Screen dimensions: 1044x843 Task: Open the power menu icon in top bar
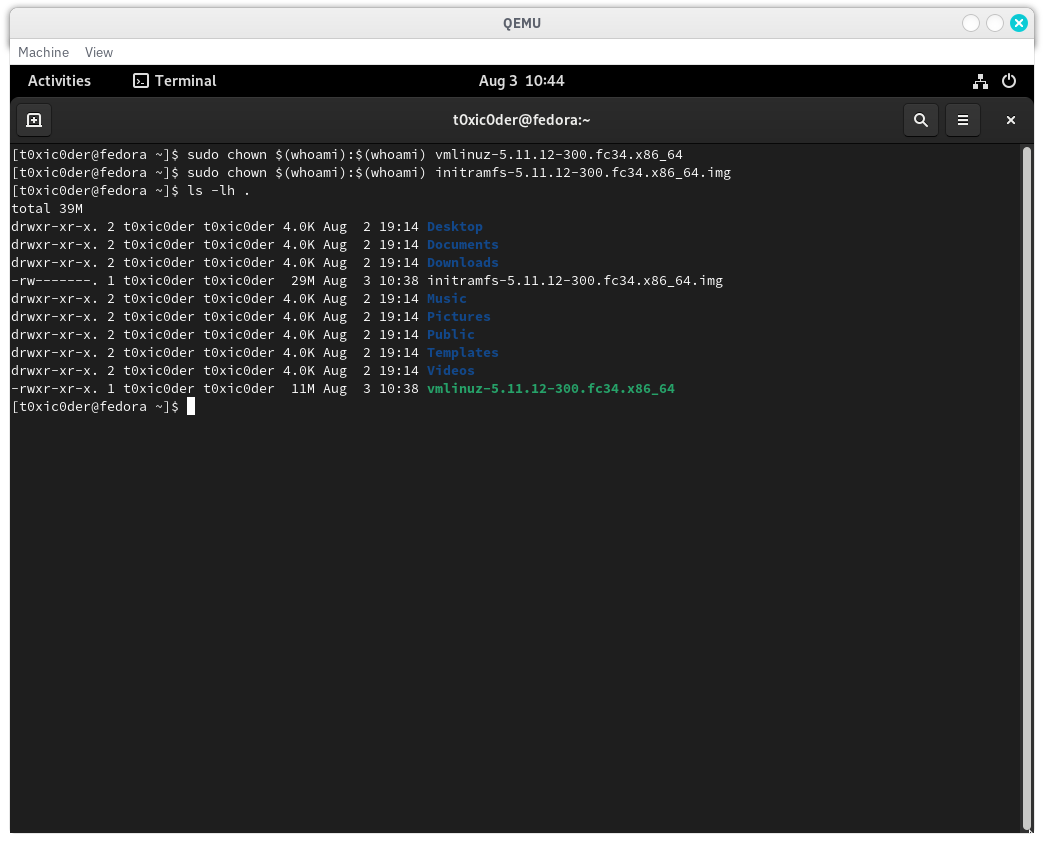pos(1009,81)
